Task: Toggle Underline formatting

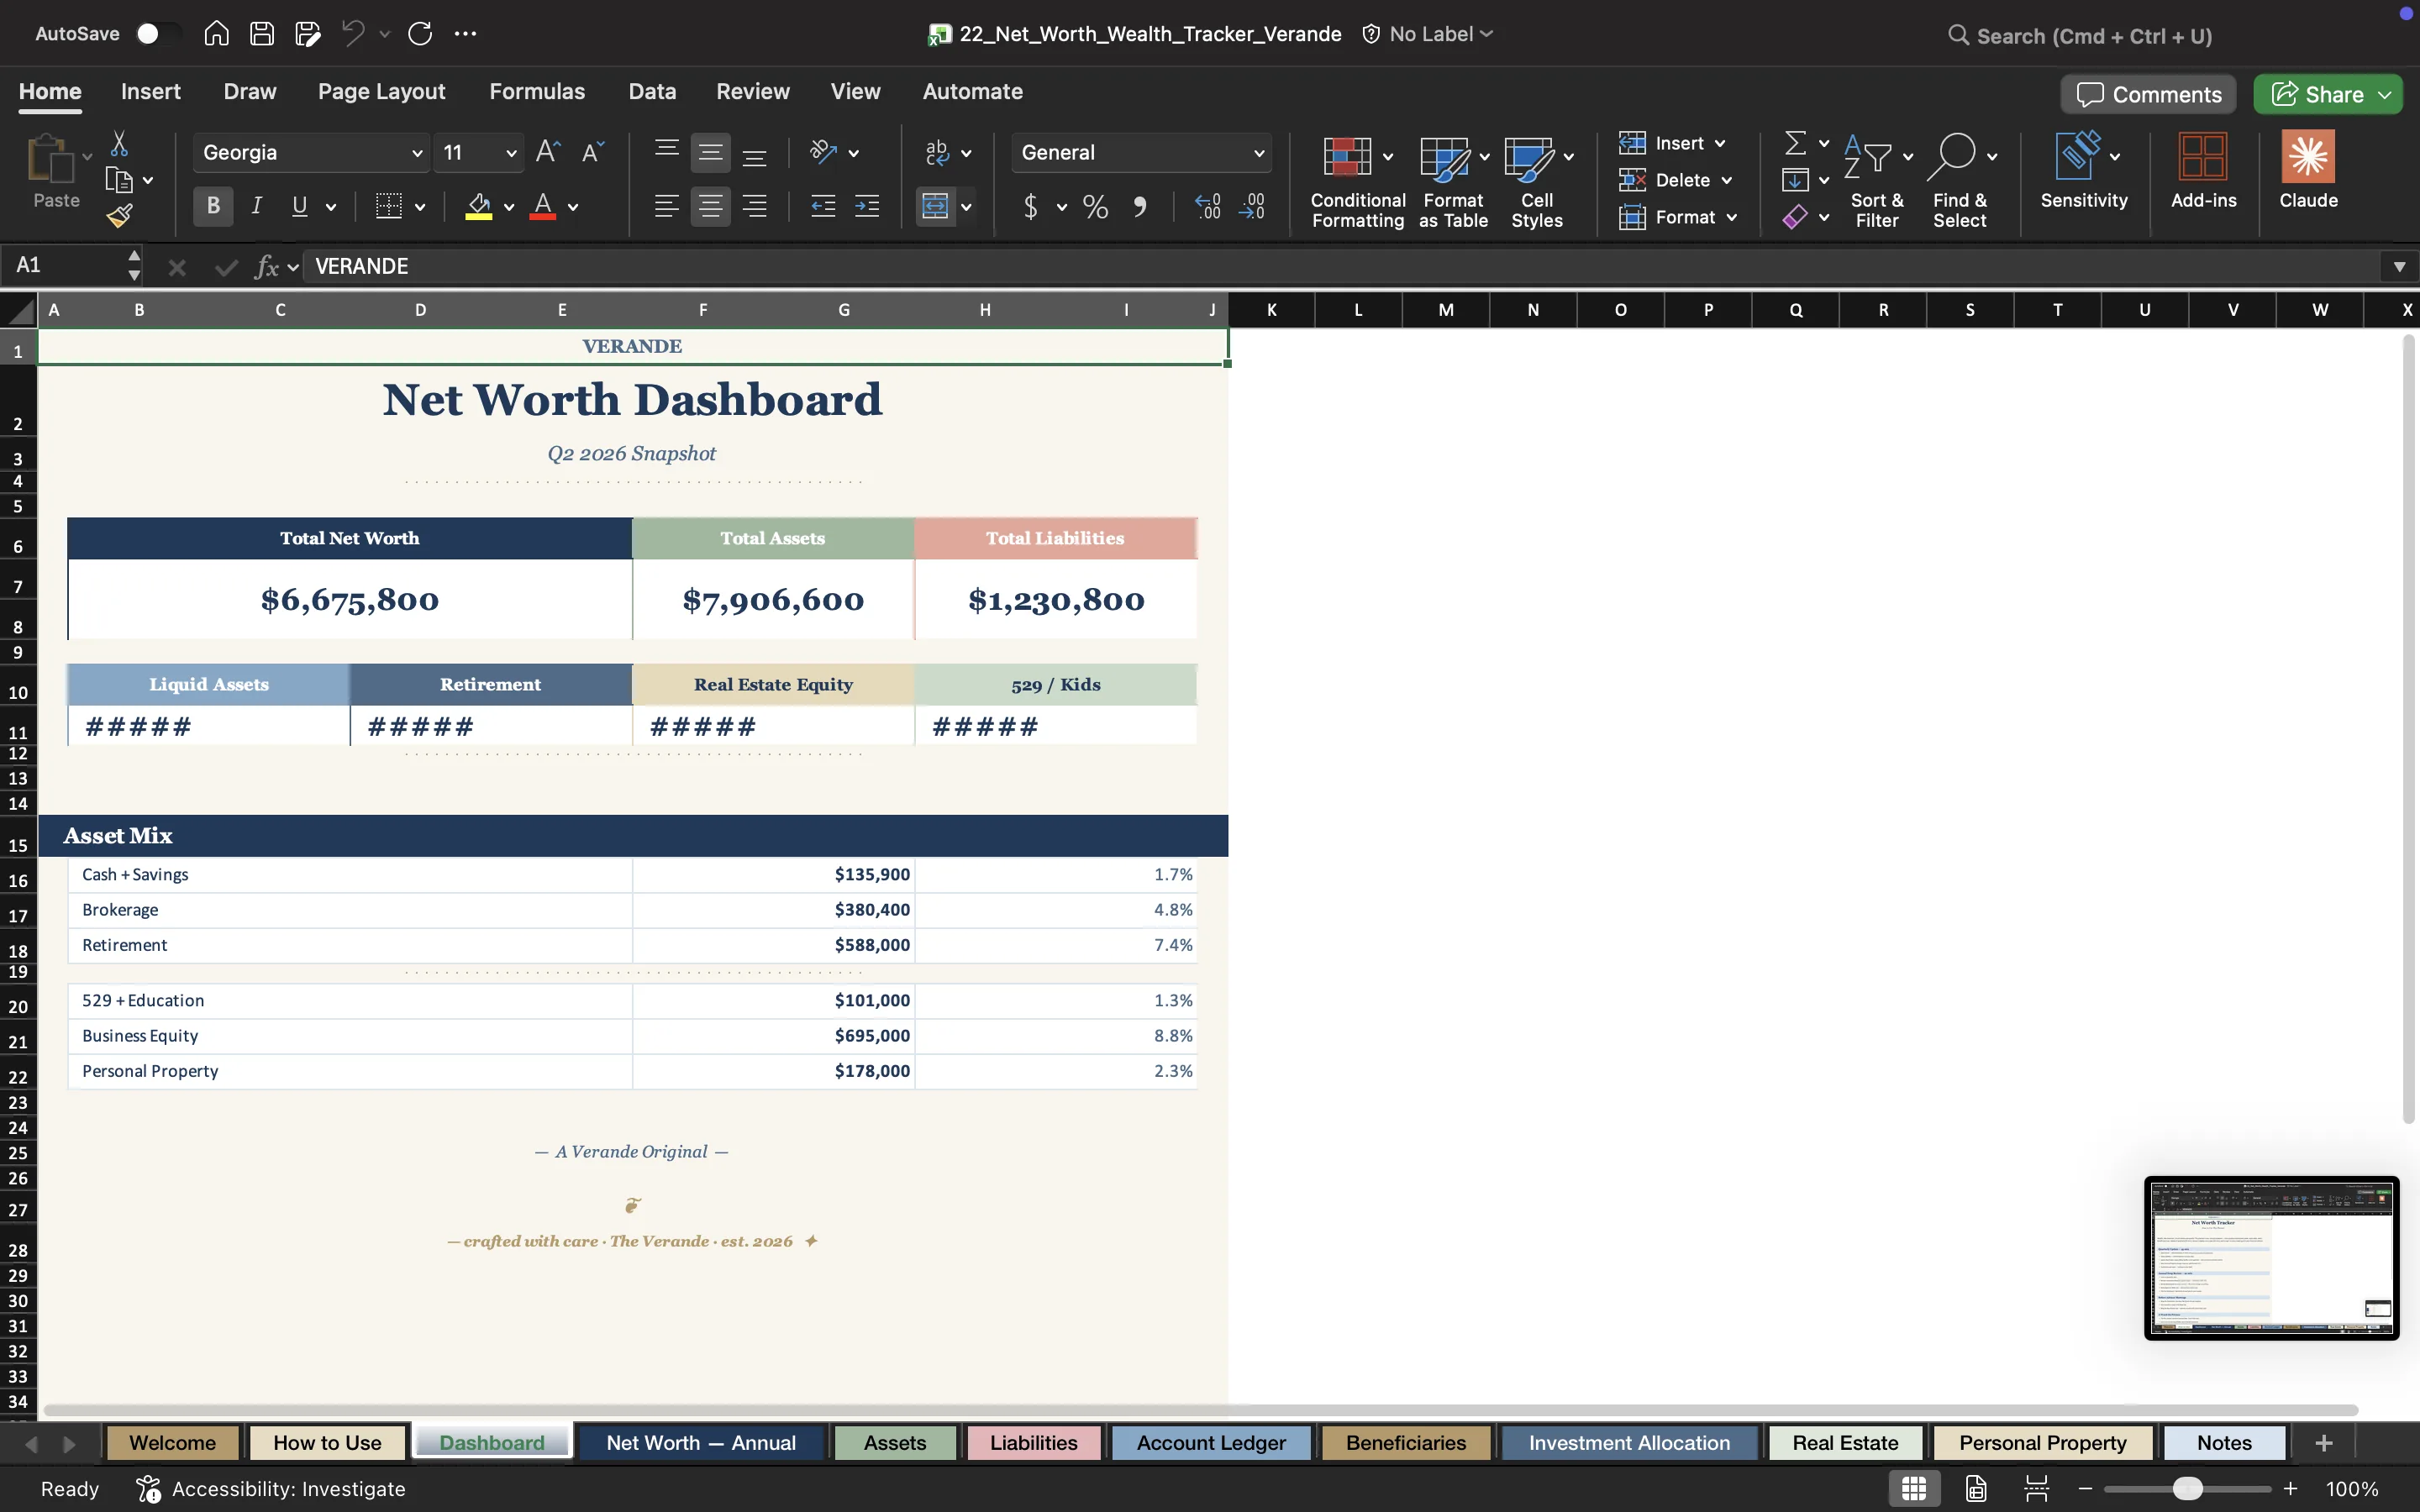Action: [299, 206]
